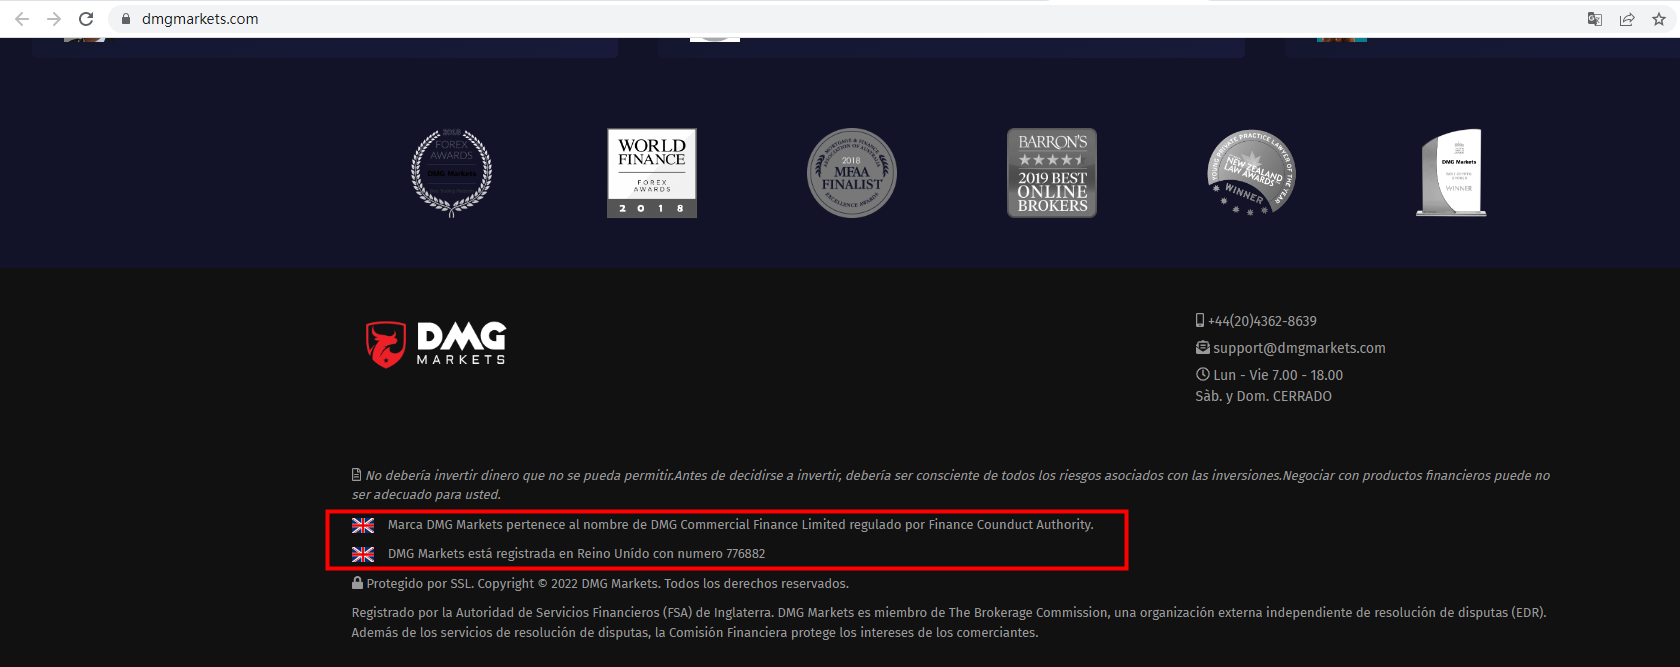Click the share page icon
The width and height of the screenshot is (1680, 667).
tap(1627, 19)
